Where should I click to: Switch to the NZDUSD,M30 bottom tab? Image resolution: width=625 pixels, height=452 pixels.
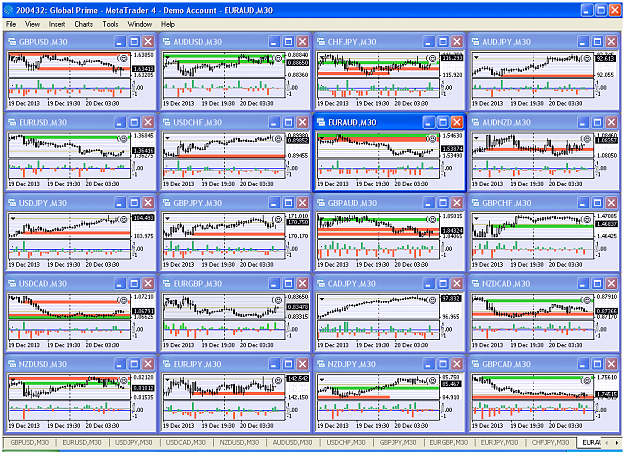[x=239, y=442]
